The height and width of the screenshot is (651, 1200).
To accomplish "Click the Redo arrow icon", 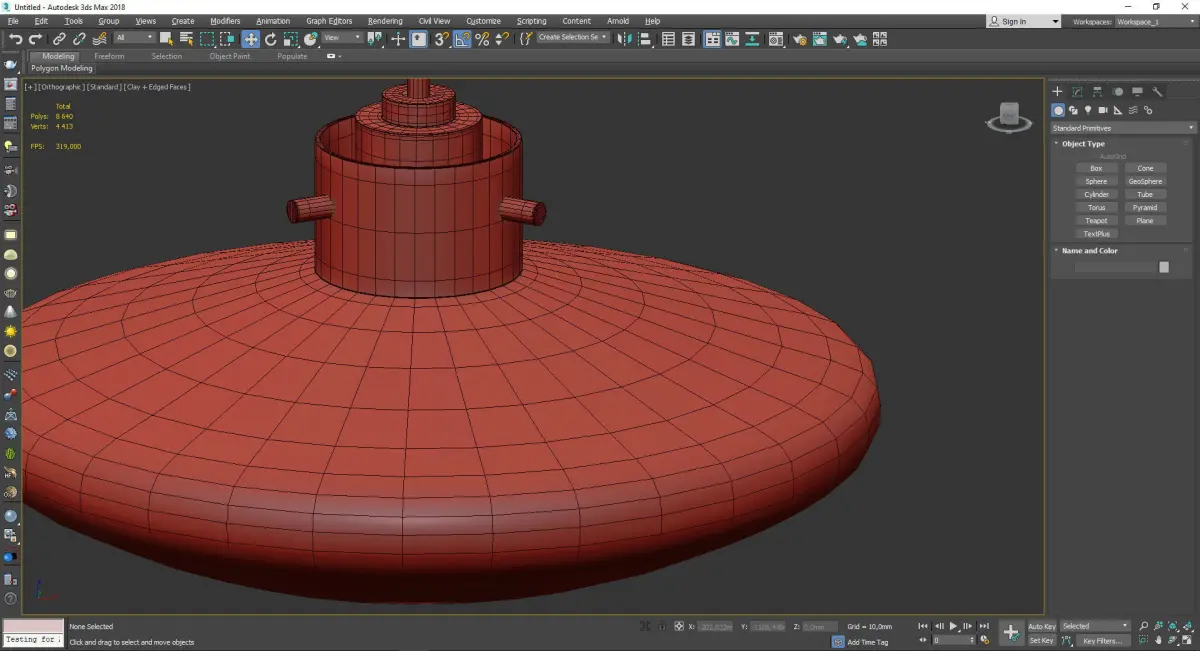I will coord(35,39).
